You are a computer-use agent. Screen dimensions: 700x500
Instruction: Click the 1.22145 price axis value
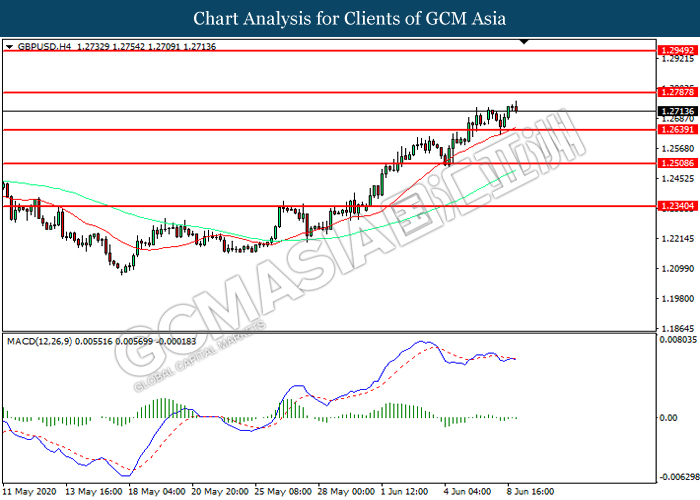click(678, 239)
